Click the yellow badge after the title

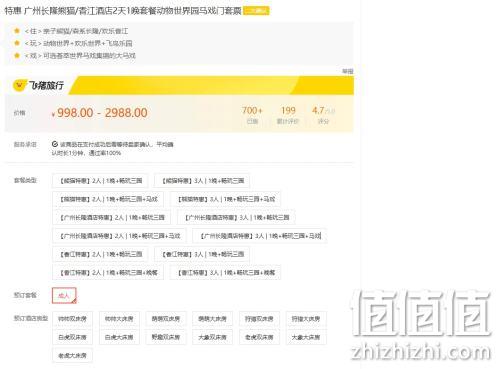(x=256, y=11)
